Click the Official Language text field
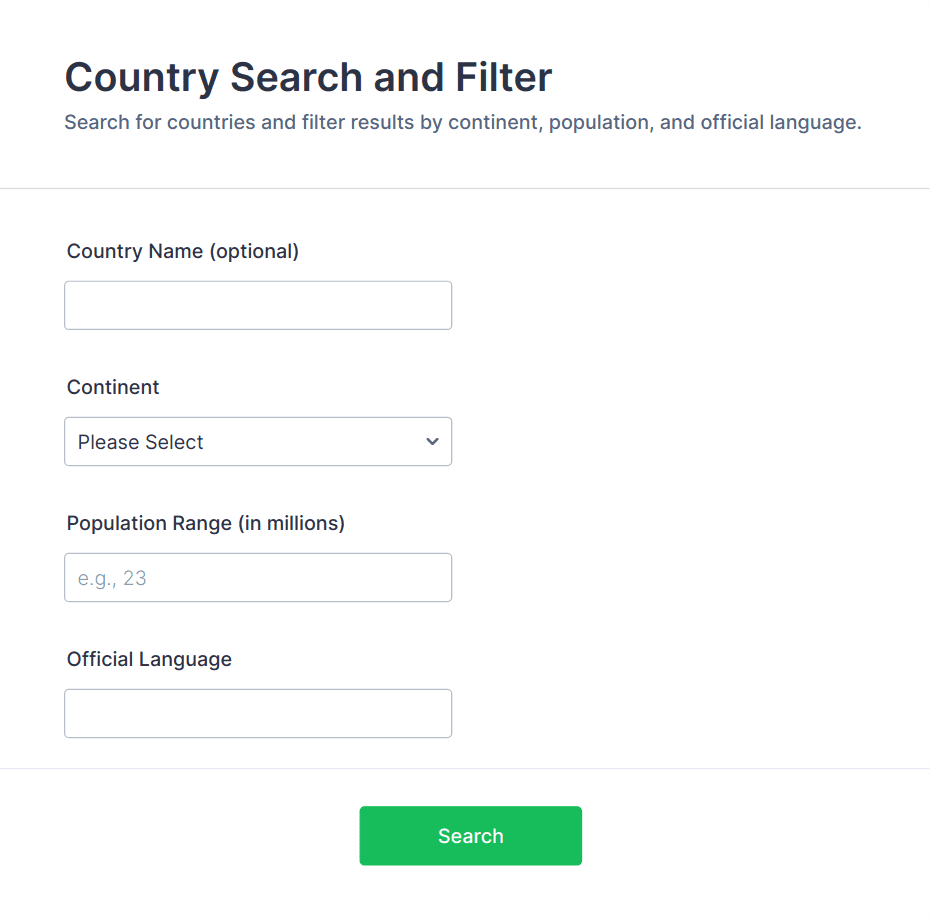This screenshot has height=915, width=930. click(x=258, y=713)
